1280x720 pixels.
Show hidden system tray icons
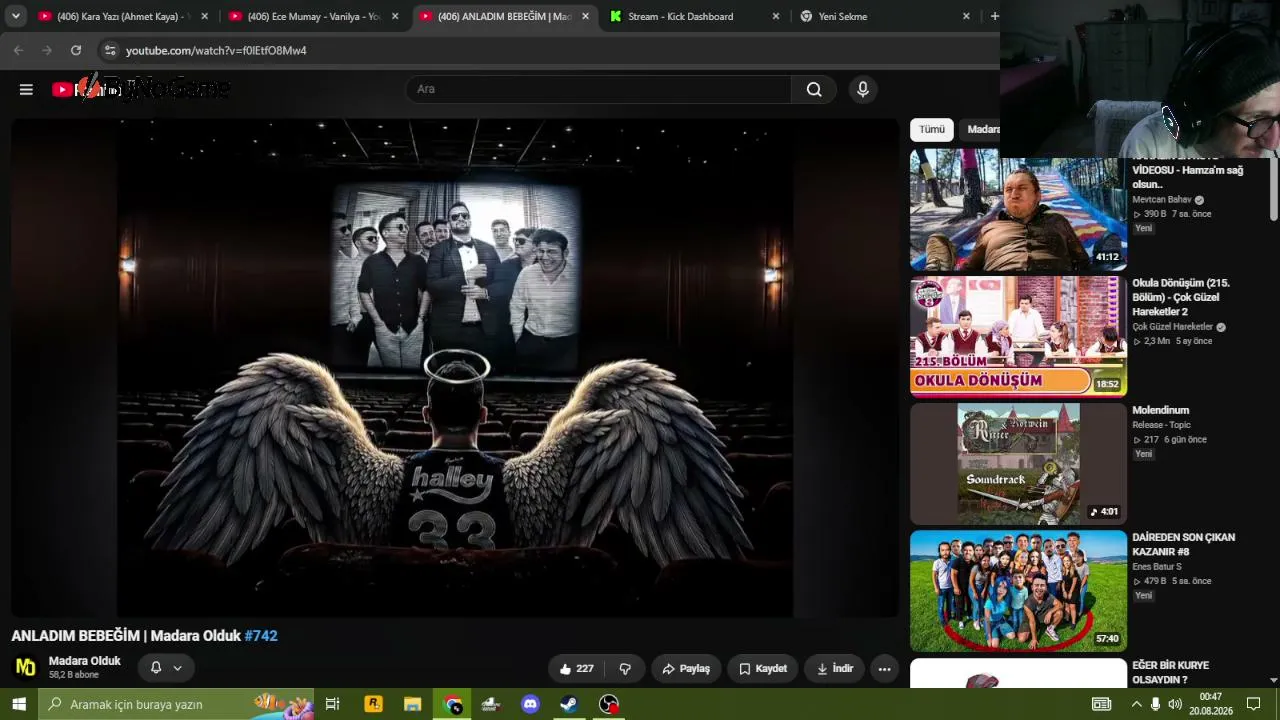pyautogui.click(x=1136, y=704)
